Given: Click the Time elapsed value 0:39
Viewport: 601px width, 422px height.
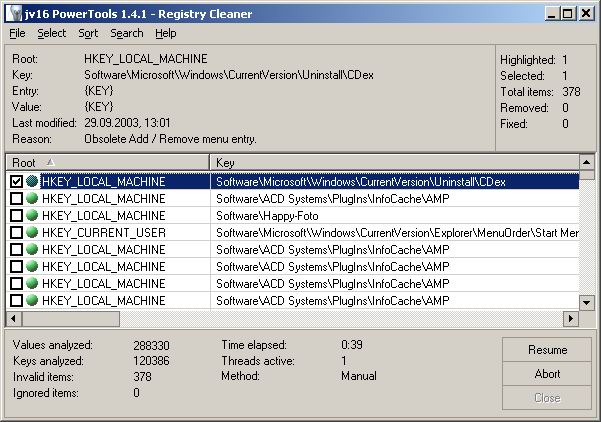Looking at the screenshot, I should (351, 345).
